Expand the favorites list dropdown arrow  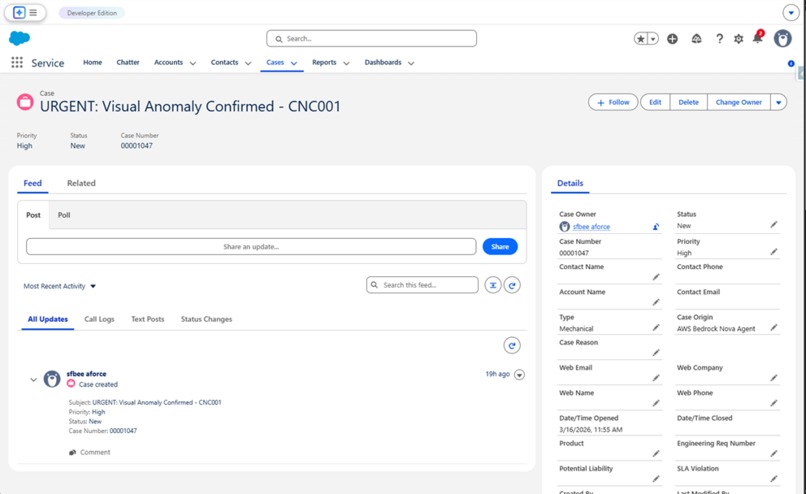point(653,39)
